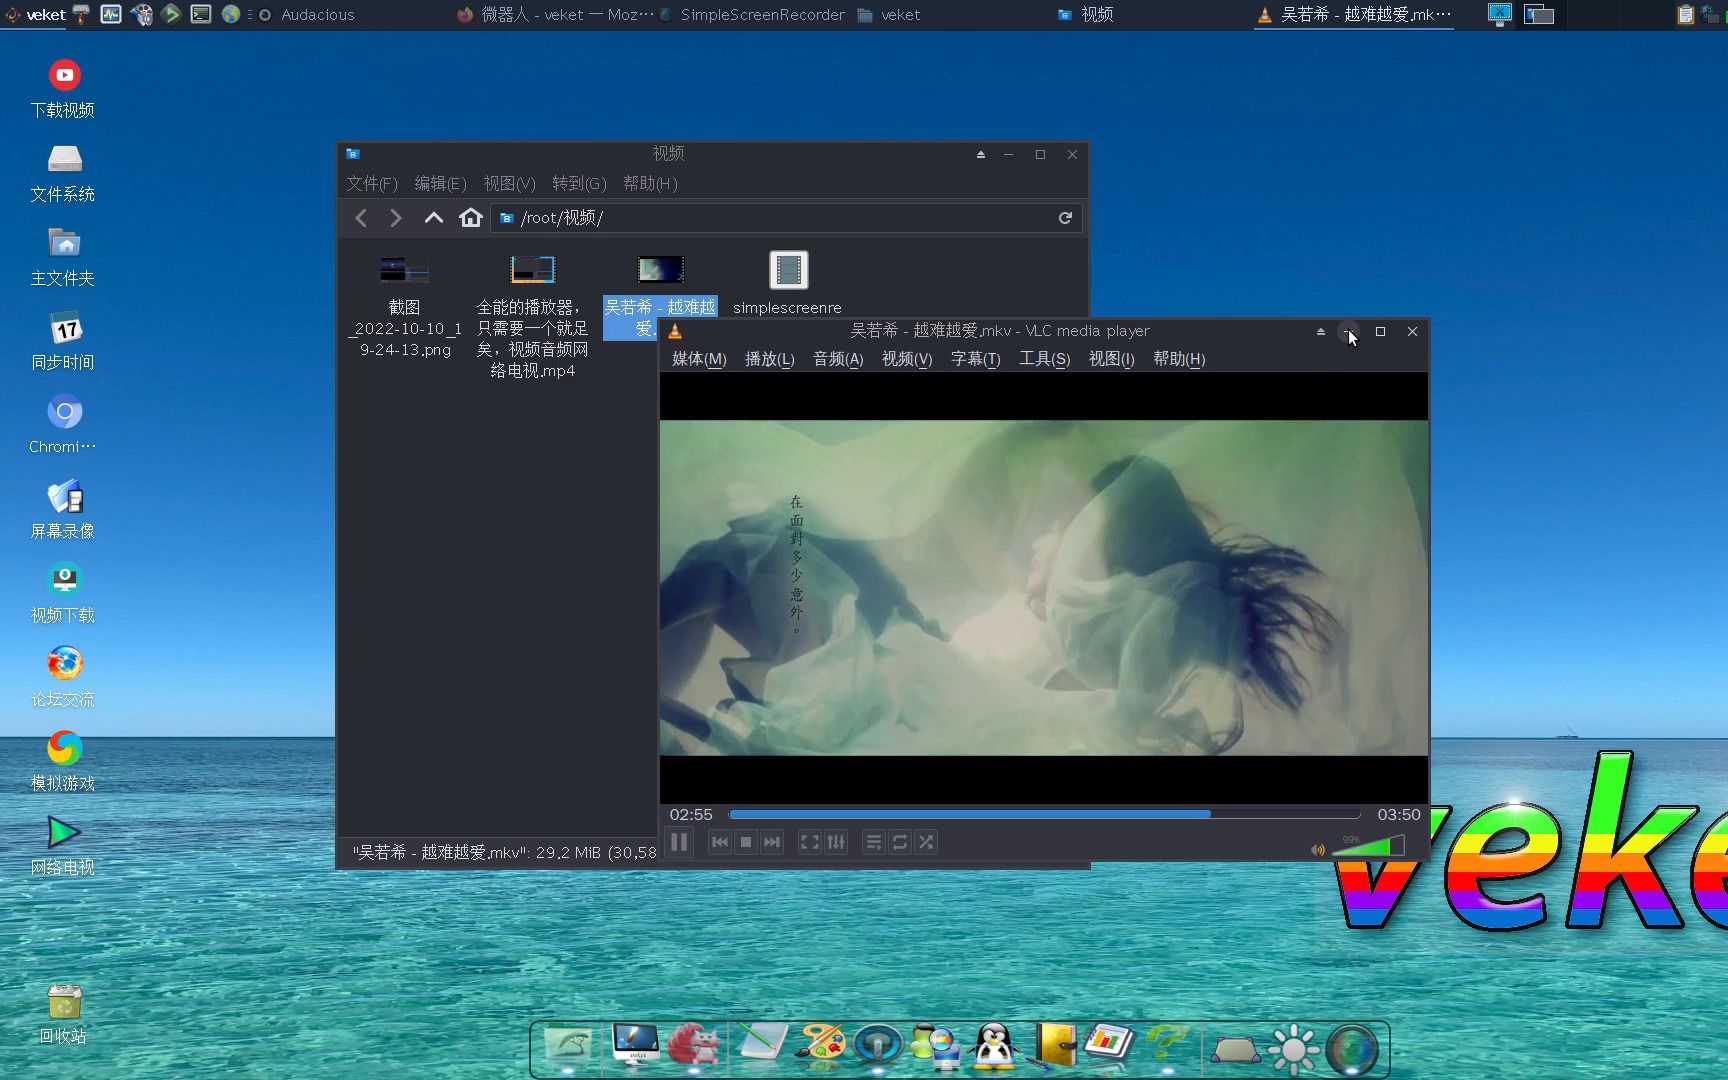
Task: Open system monitor icon in top panel
Action: (111, 14)
